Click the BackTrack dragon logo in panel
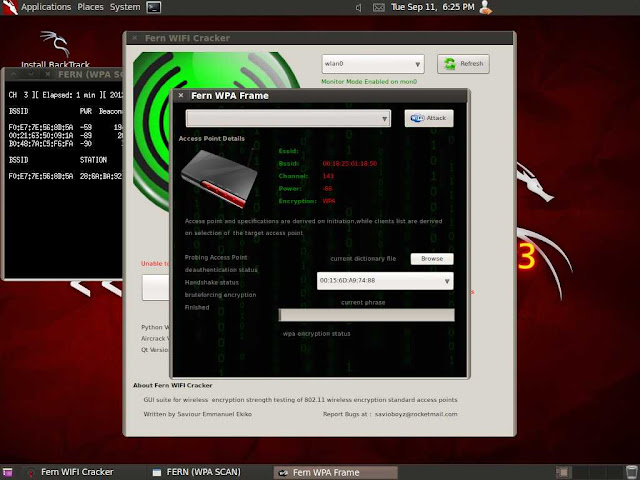The width and height of the screenshot is (640, 480). tap(9, 7)
